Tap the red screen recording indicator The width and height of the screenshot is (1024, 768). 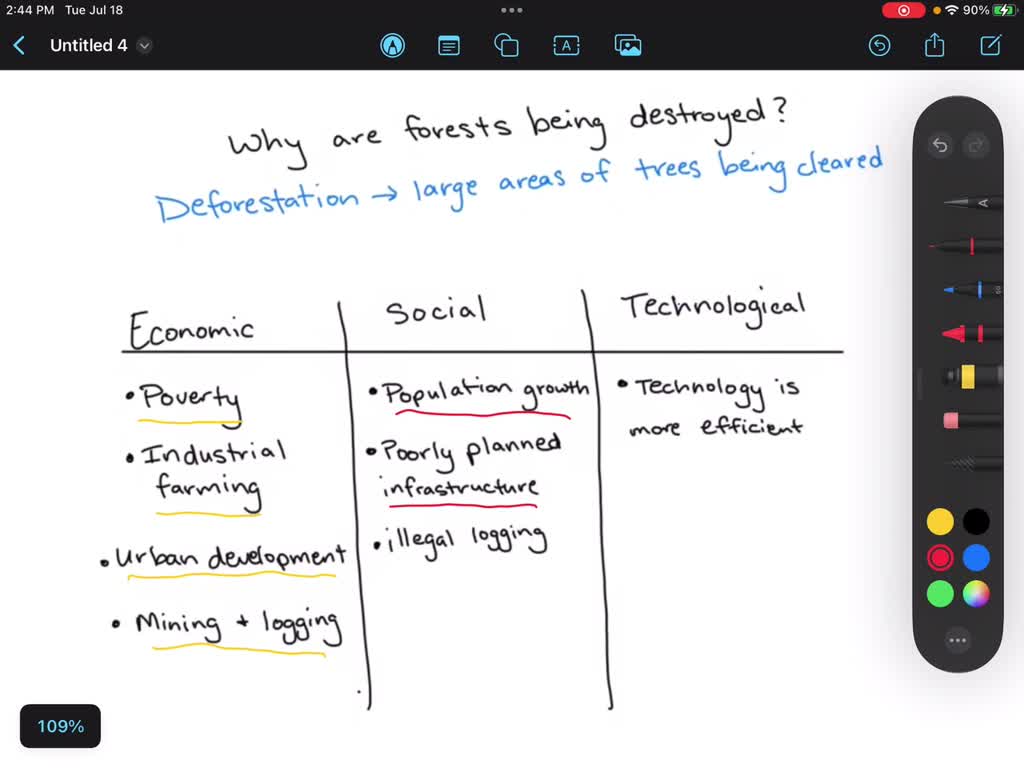903,10
